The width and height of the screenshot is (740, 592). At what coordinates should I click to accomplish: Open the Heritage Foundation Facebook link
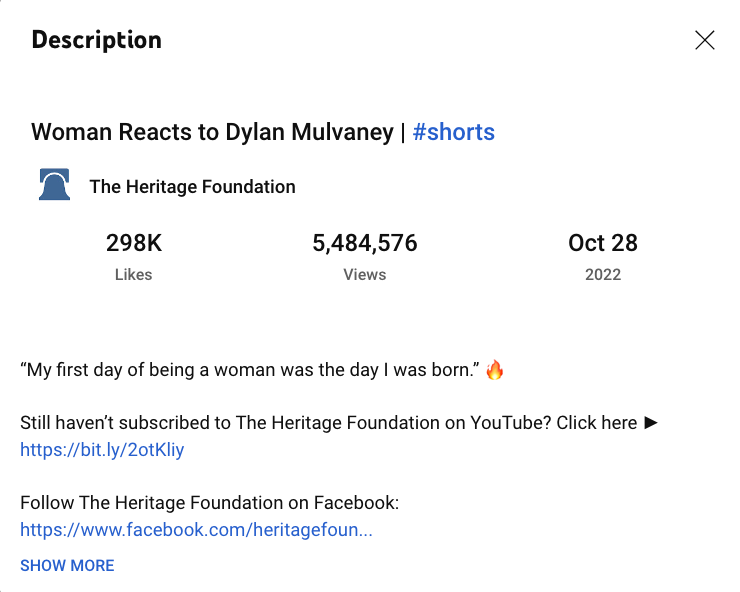click(196, 530)
